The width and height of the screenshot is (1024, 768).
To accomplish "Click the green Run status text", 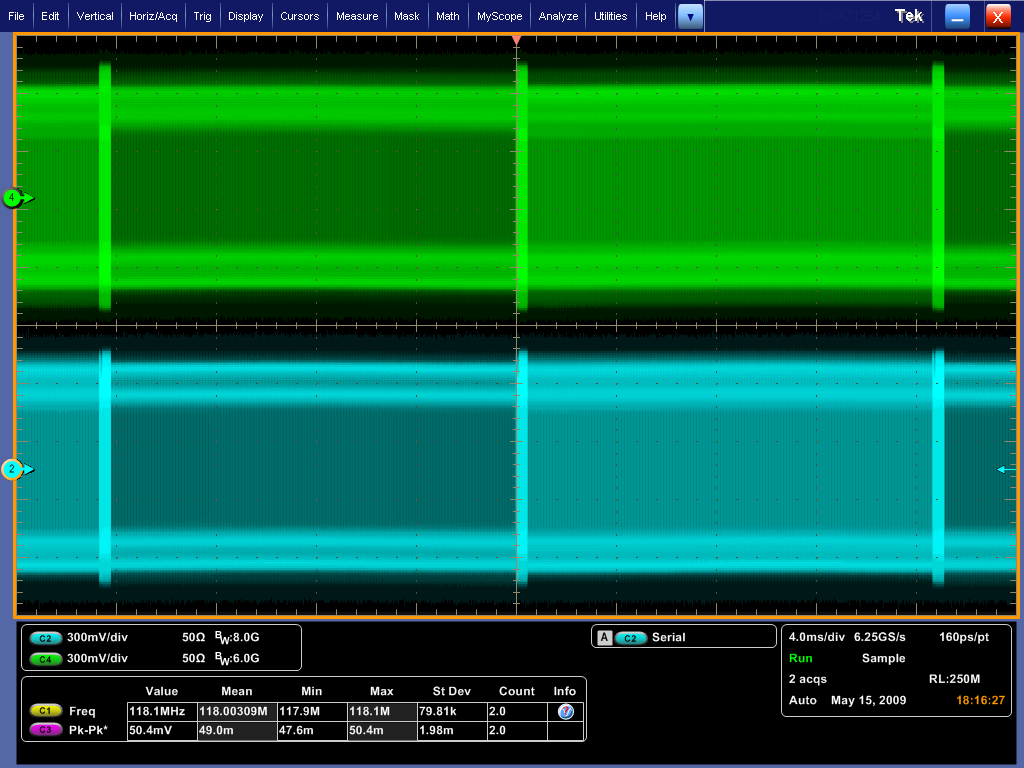I will click(x=800, y=658).
